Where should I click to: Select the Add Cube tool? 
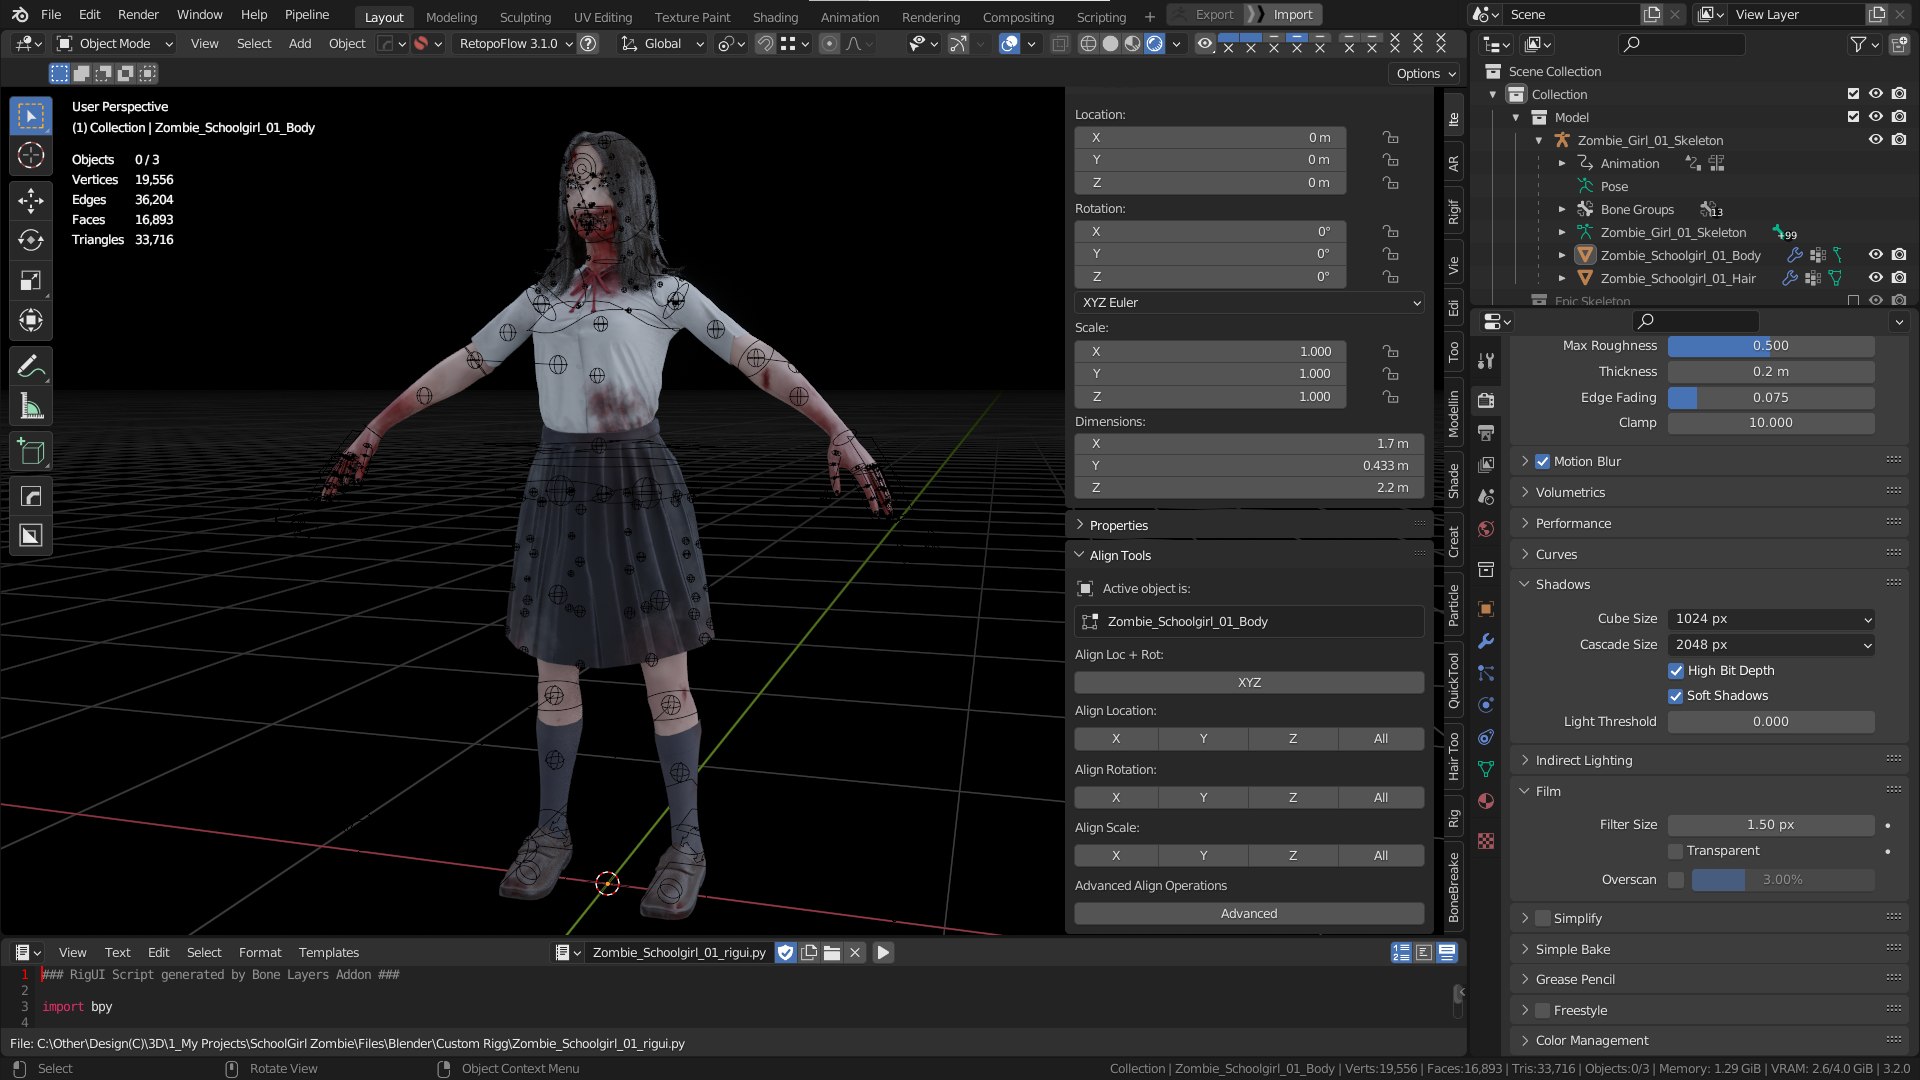(31, 452)
